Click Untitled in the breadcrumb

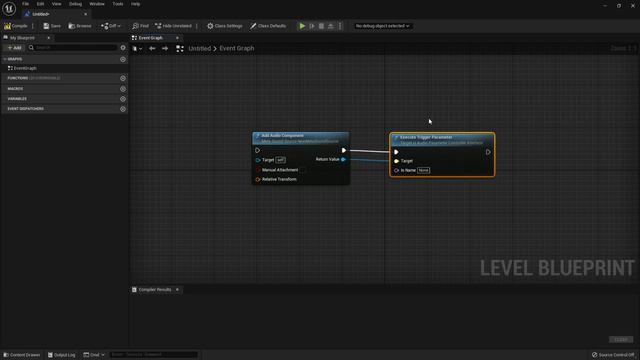(200, 49)
